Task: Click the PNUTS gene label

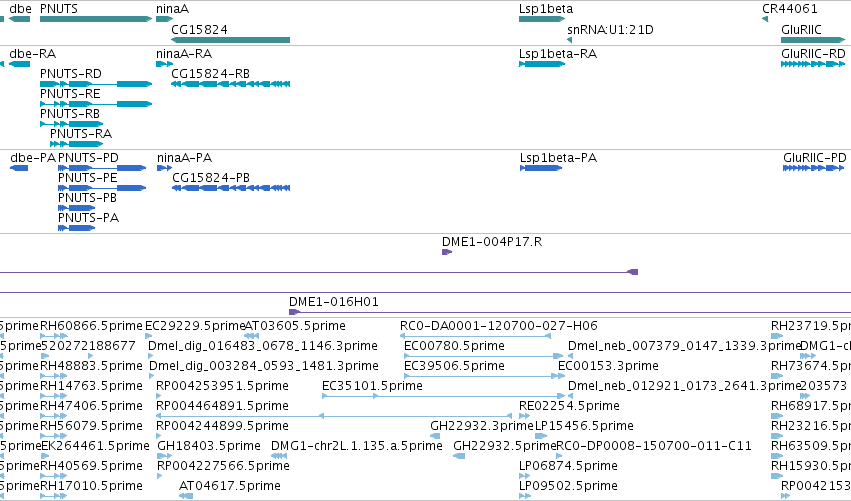Action: pyautogui.click(x=59, y=9)
